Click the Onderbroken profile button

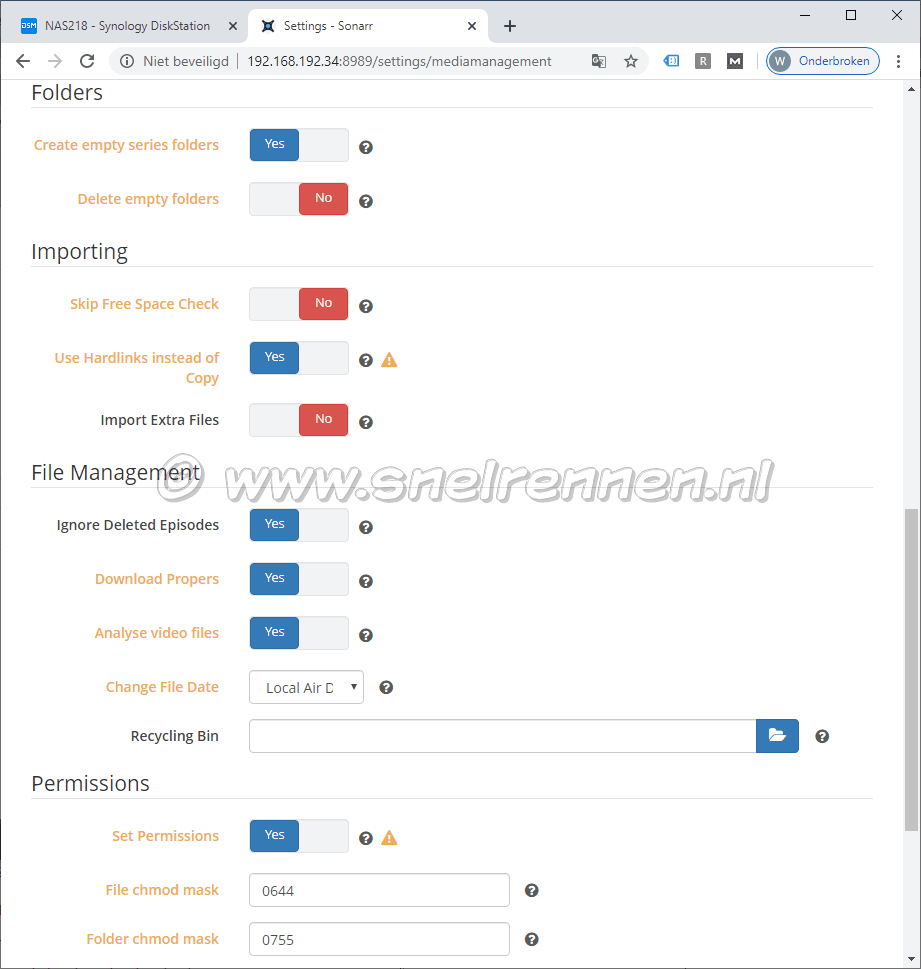[x=823, y=61]
